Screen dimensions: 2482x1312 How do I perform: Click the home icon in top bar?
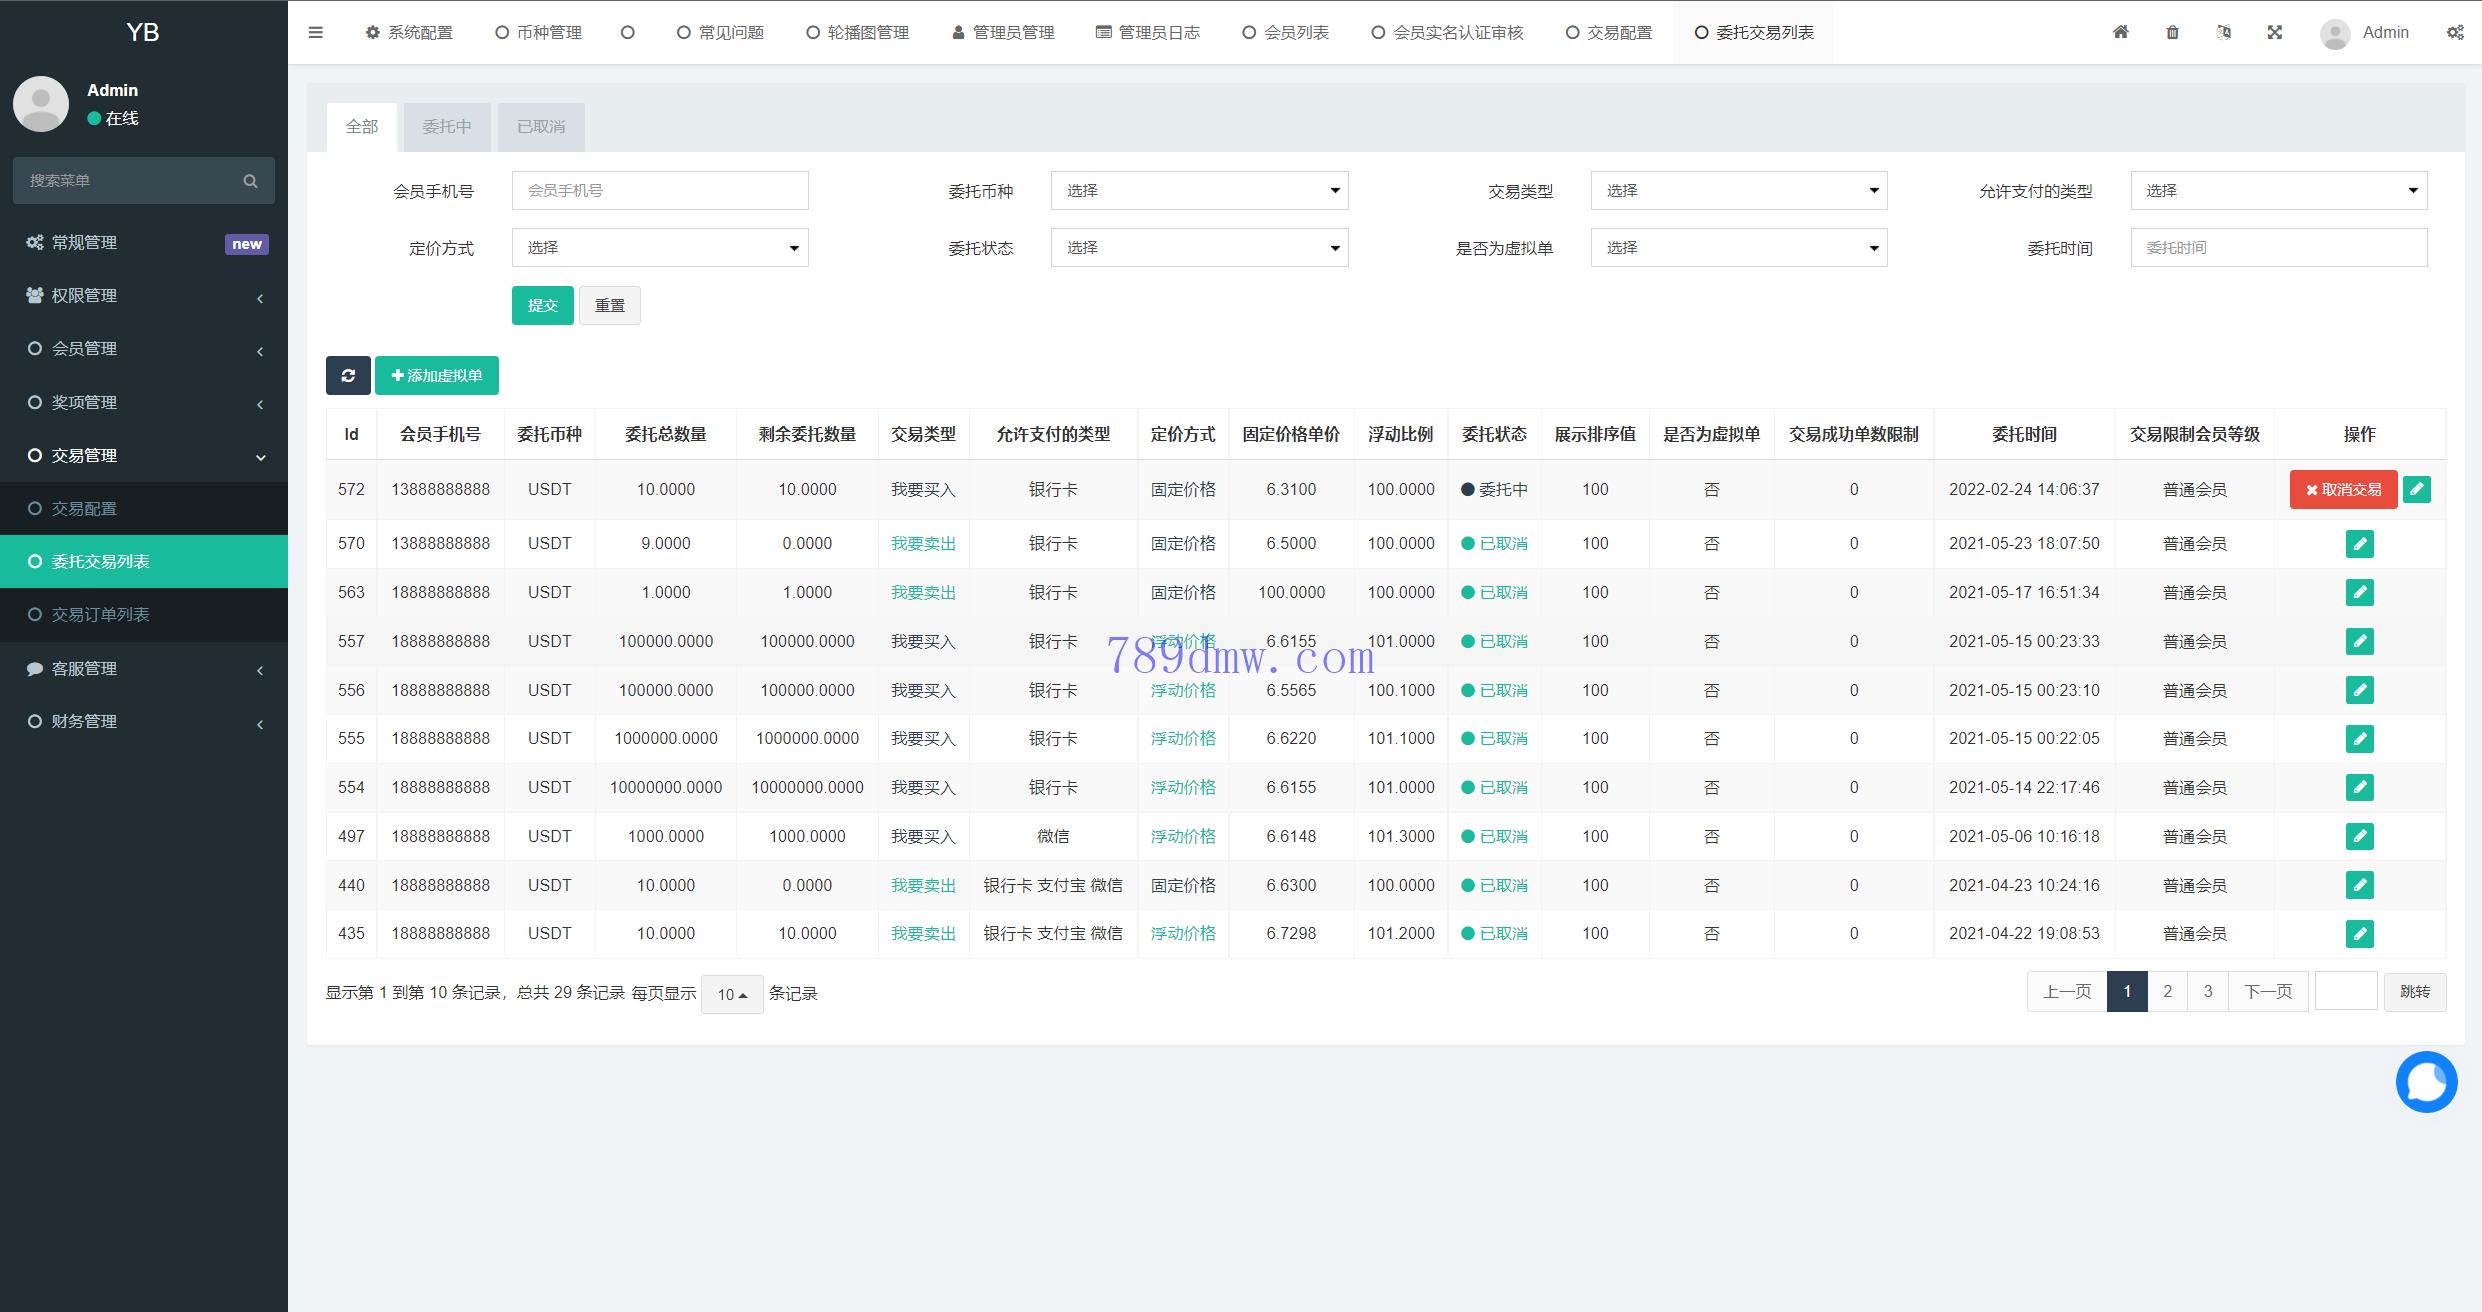click(2120, 32)
